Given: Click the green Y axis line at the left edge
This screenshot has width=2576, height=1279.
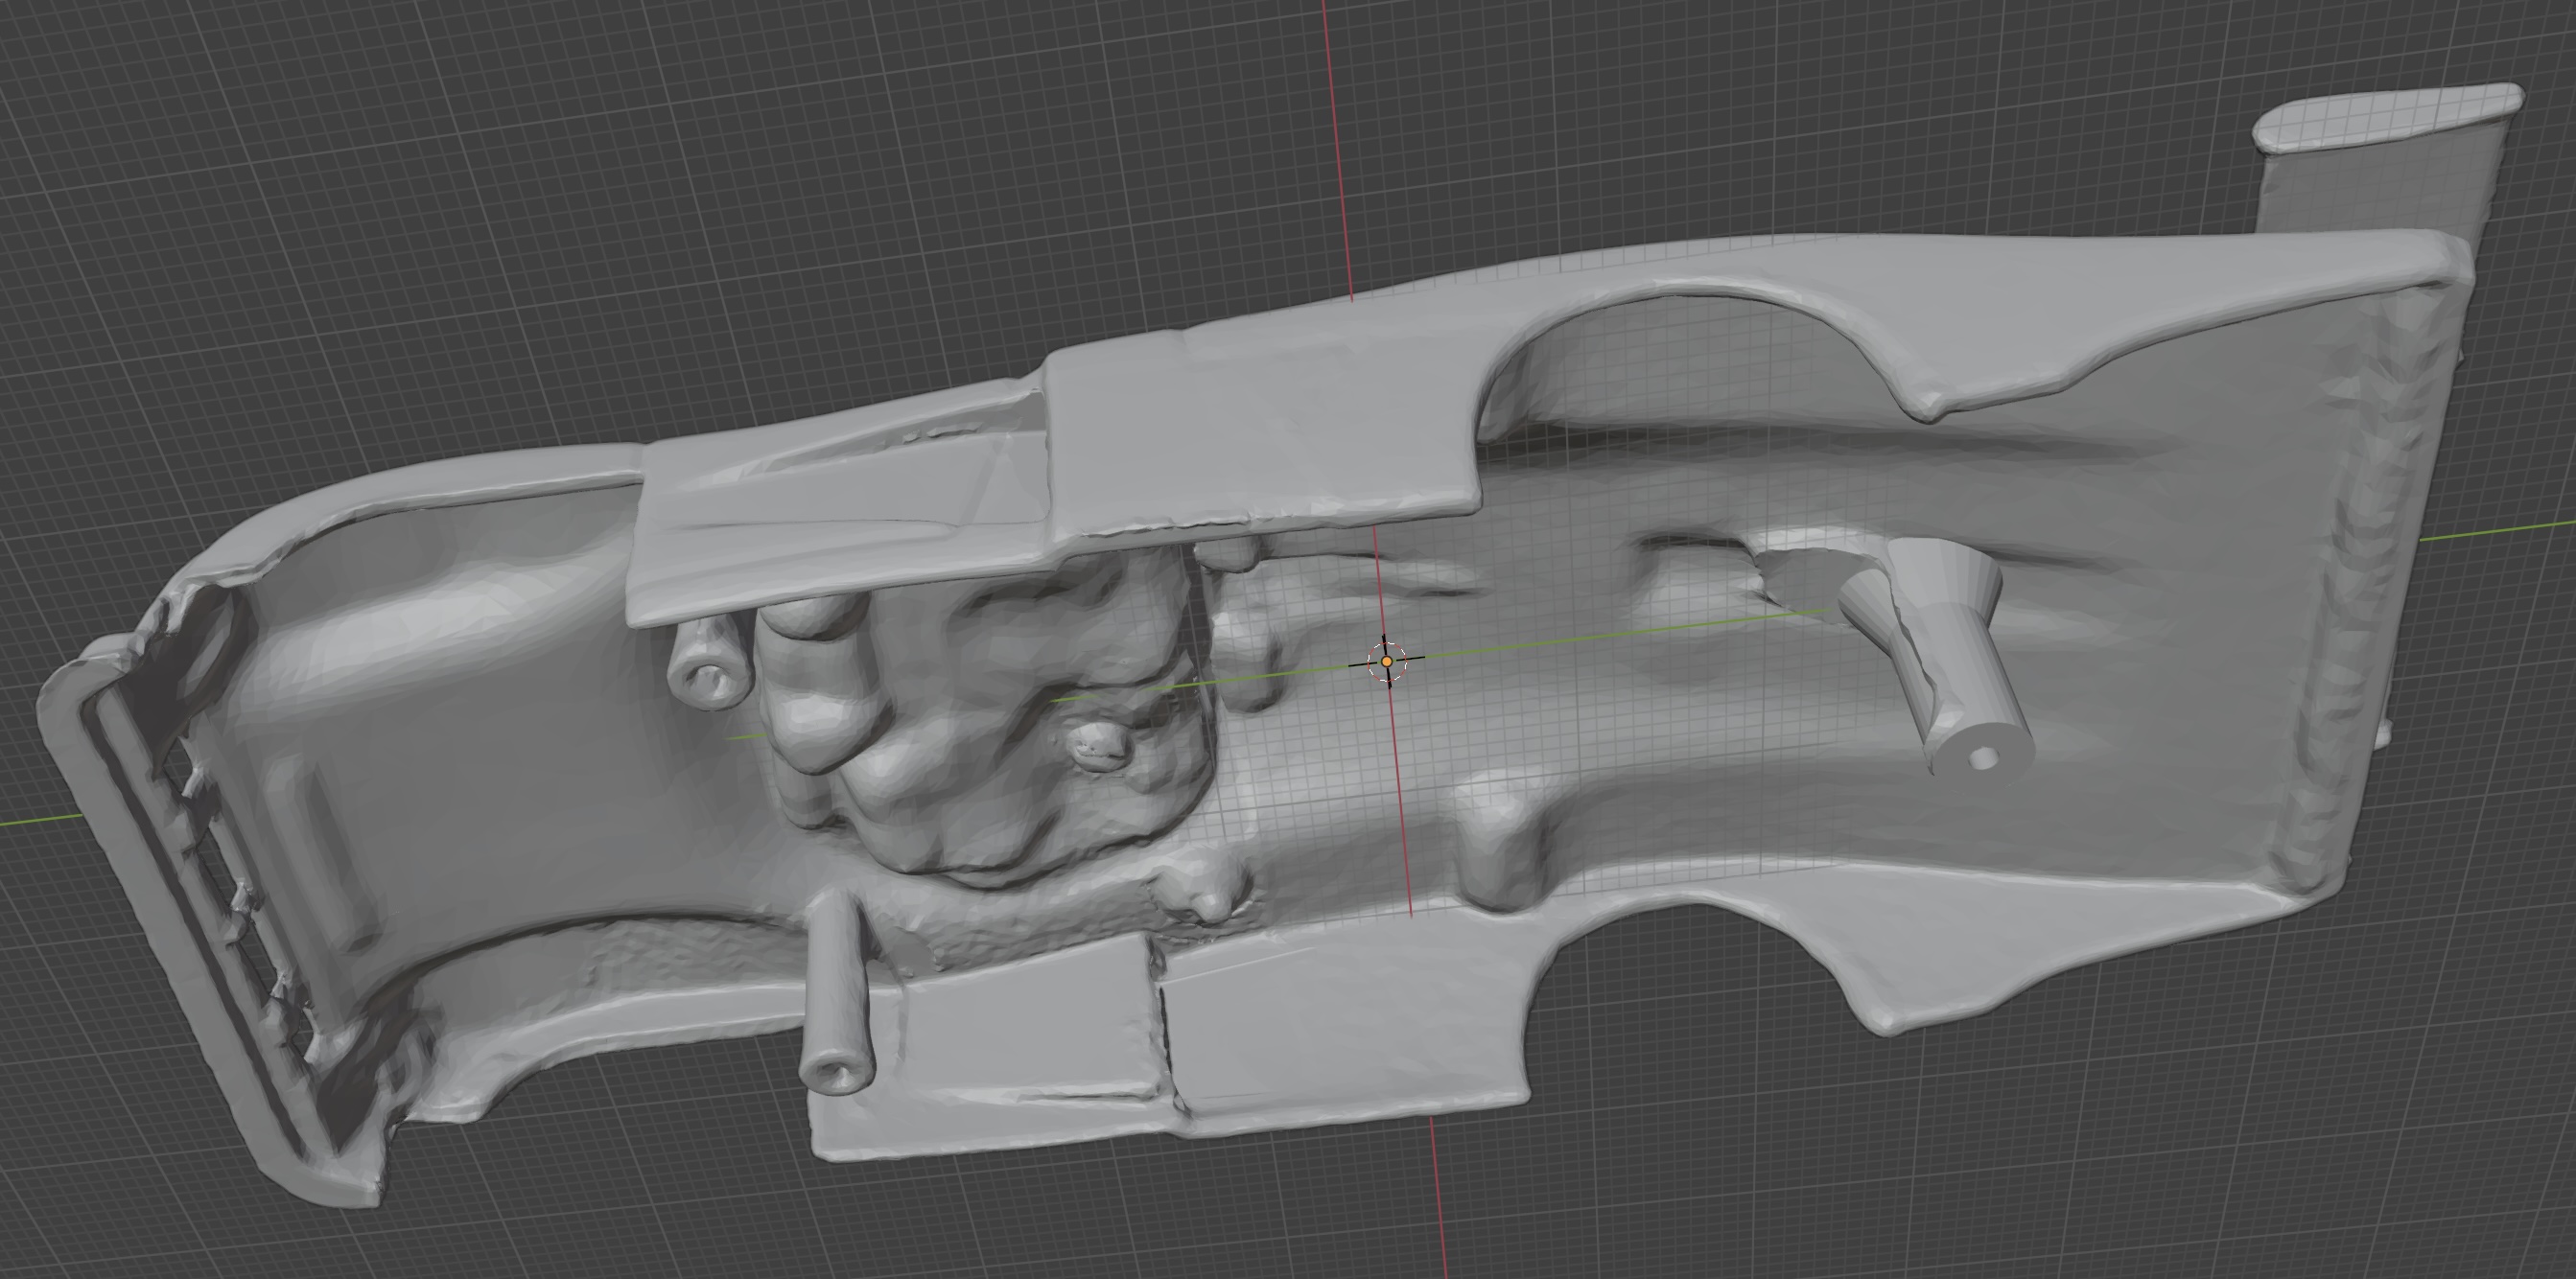Looking at the screenshot, I should [40, 820].
